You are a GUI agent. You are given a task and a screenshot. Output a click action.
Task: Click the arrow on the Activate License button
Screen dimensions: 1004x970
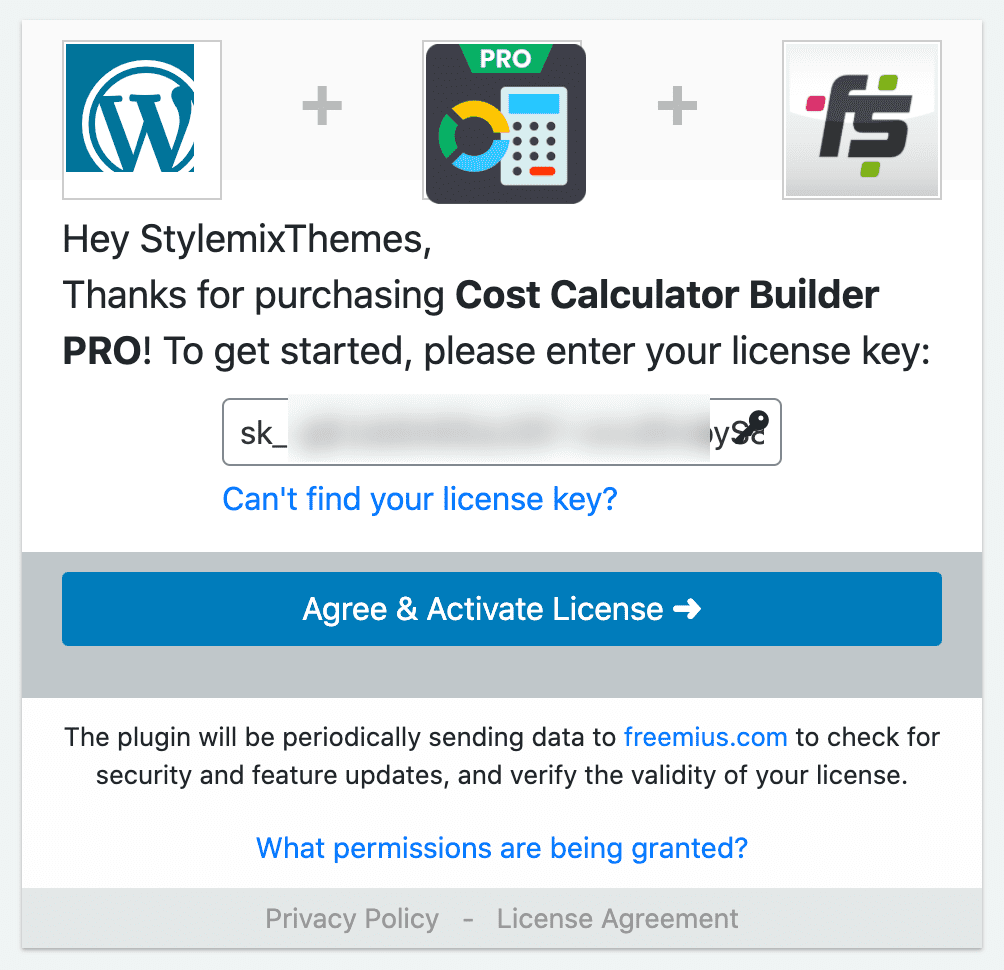[687, 609]
